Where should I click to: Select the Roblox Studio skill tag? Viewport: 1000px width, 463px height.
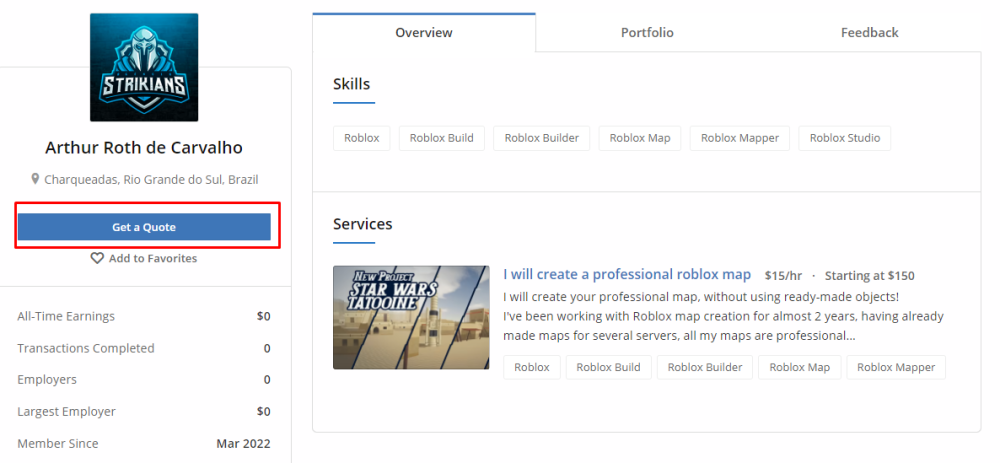844,138
